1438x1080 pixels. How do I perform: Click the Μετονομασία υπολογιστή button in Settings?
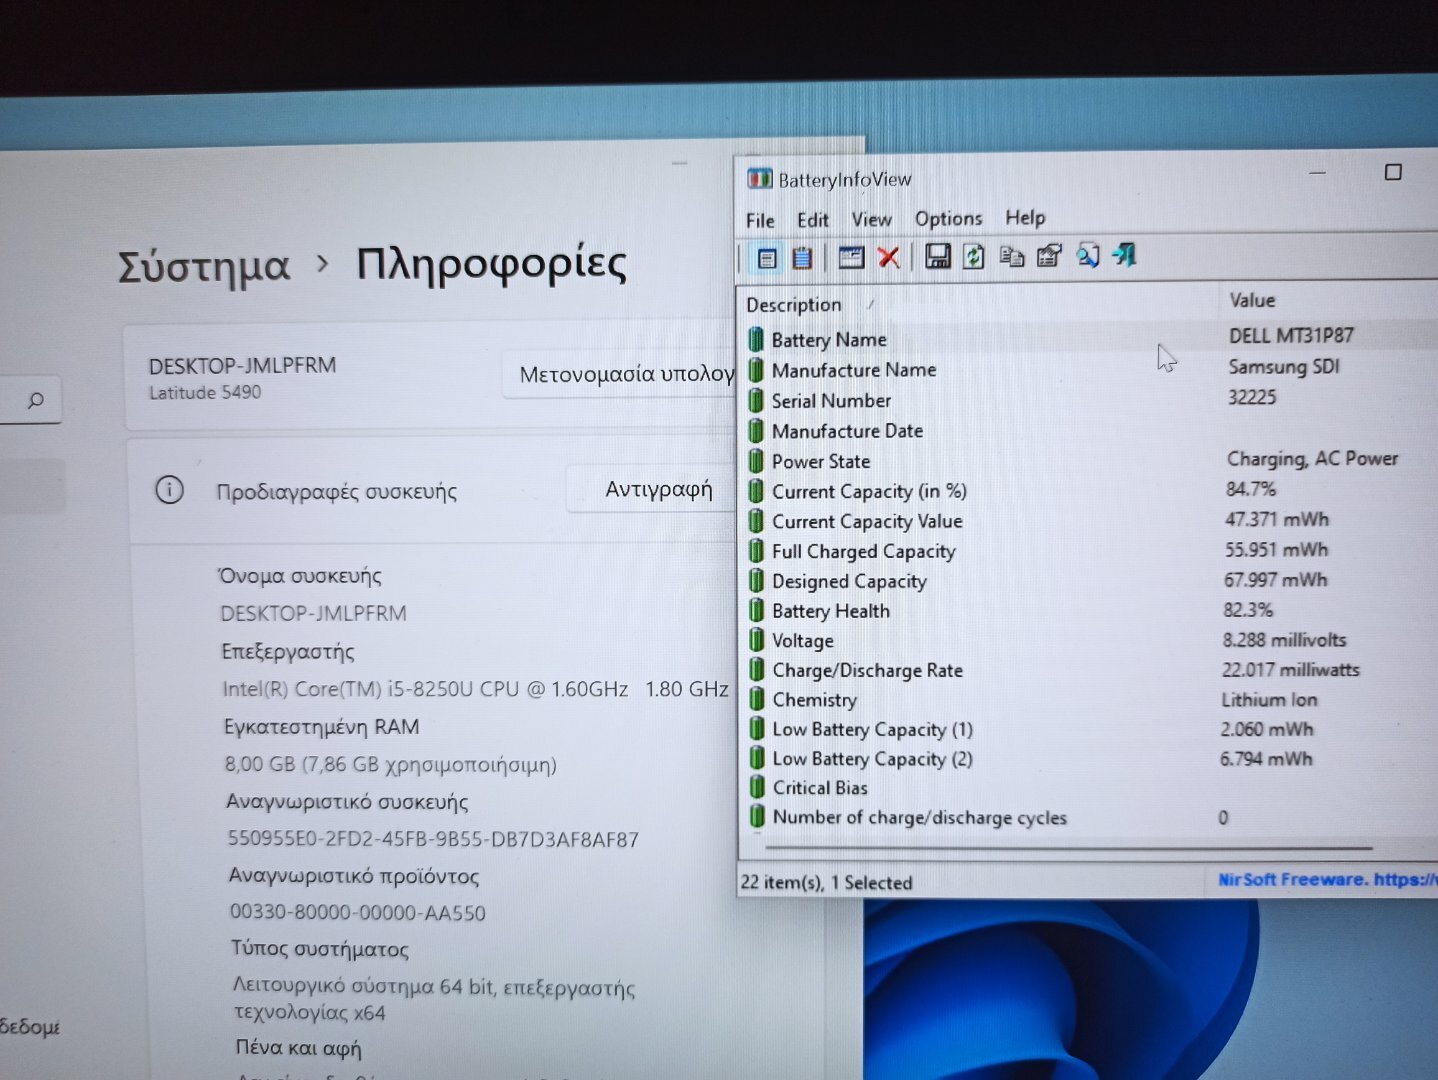click(x=620, y=374)
